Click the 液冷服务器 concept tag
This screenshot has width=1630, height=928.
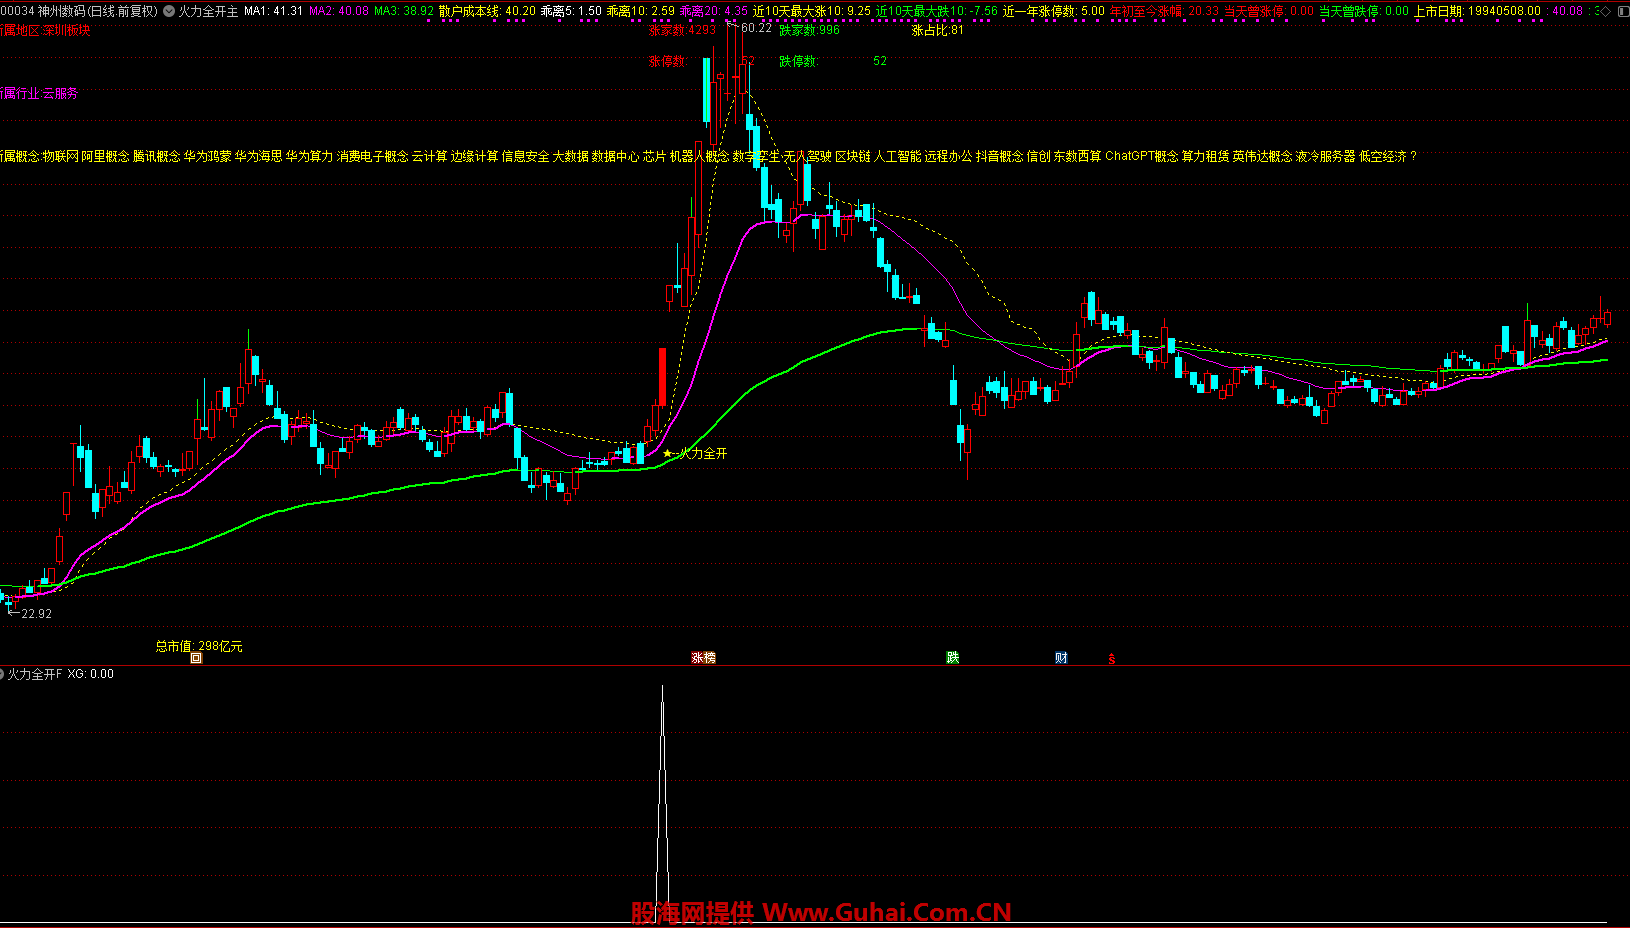pos(1326,156)
